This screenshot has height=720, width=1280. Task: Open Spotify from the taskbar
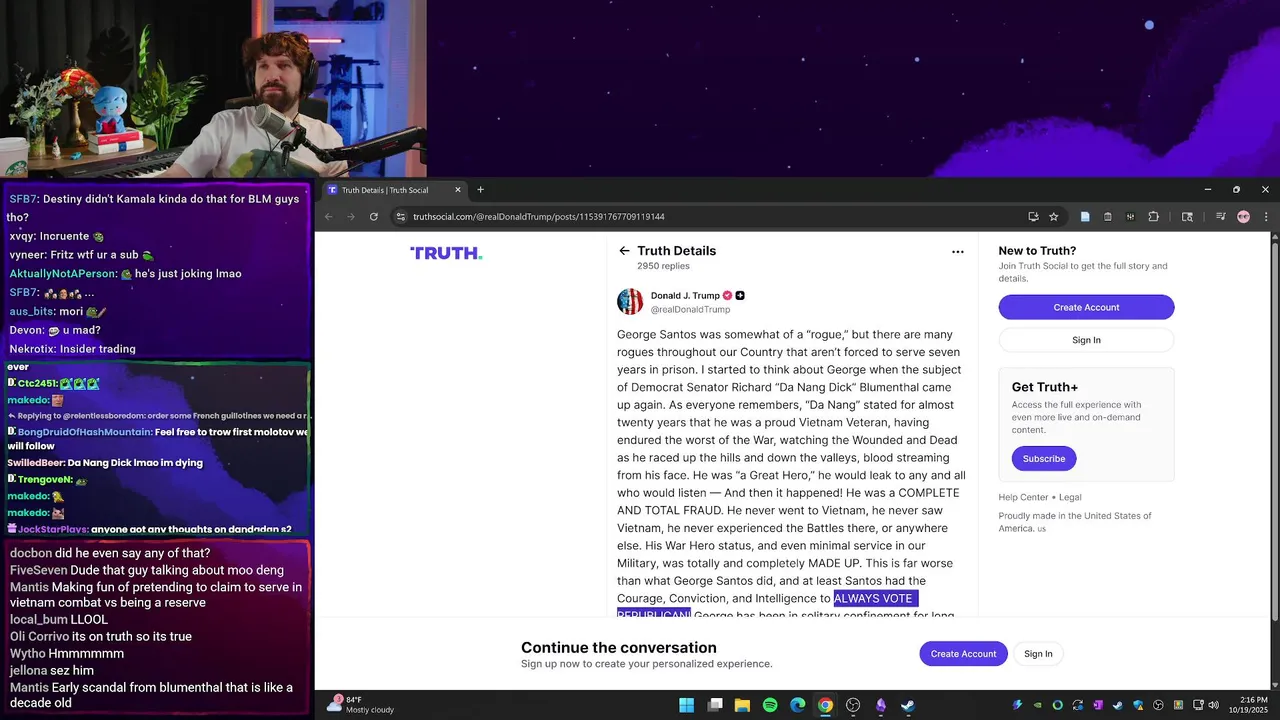770,705
